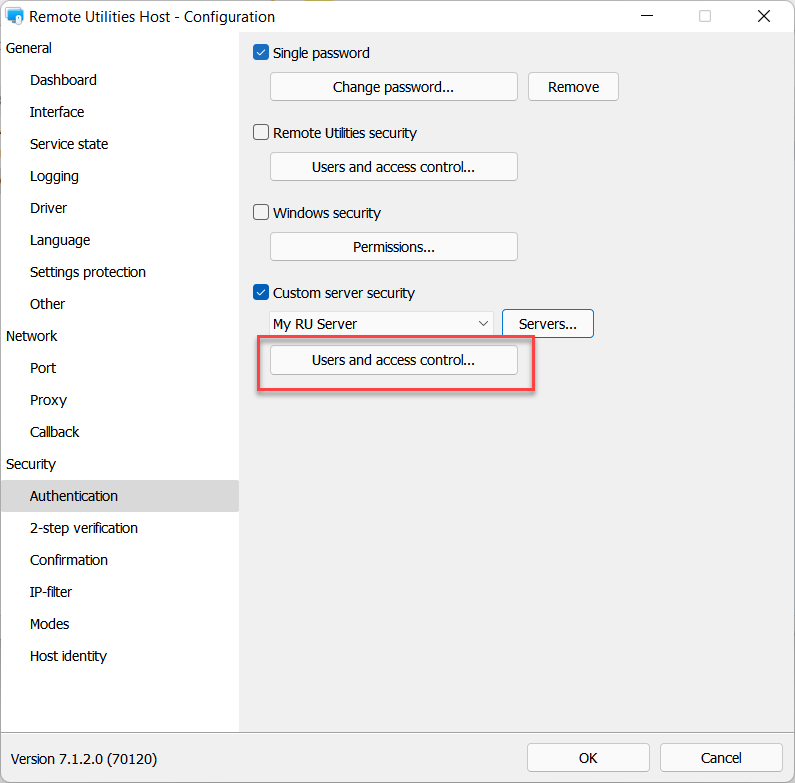Open the 2-step verification settings
The width and height of the screenshot is (795, 783).
click(x=84, y=528)
